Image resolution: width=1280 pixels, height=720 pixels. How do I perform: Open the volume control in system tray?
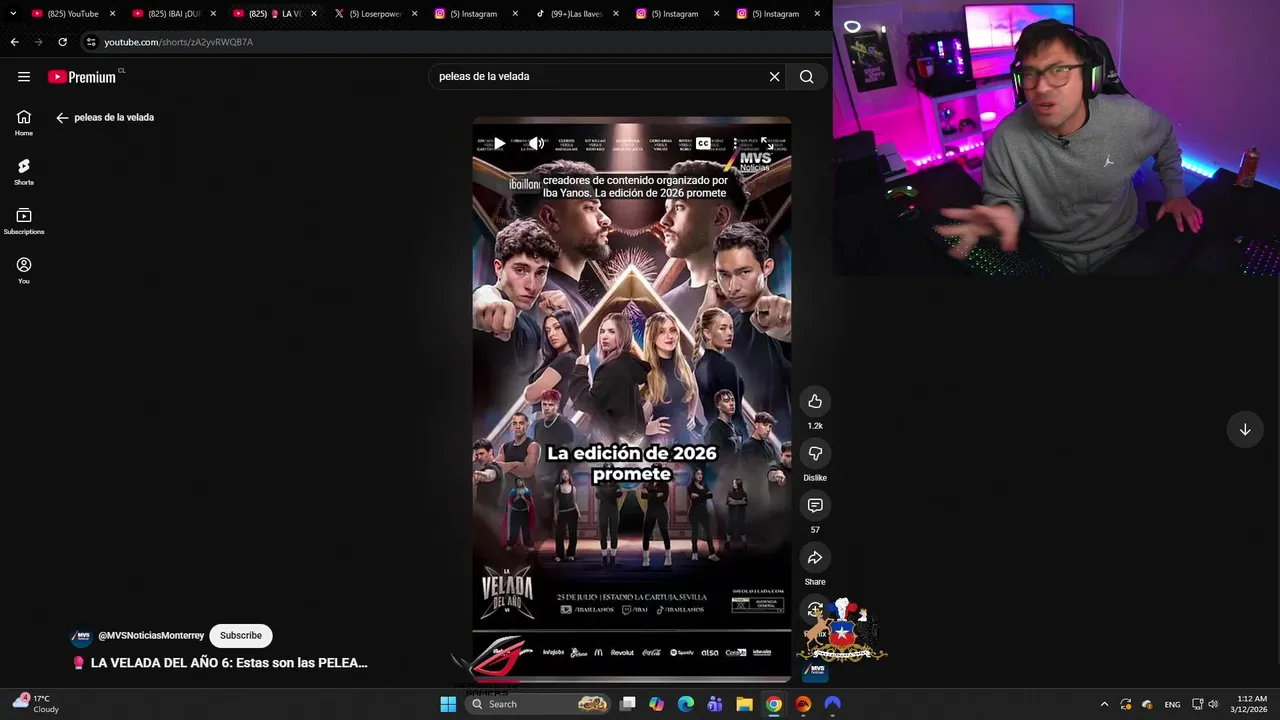click(x=1213, y=704)
